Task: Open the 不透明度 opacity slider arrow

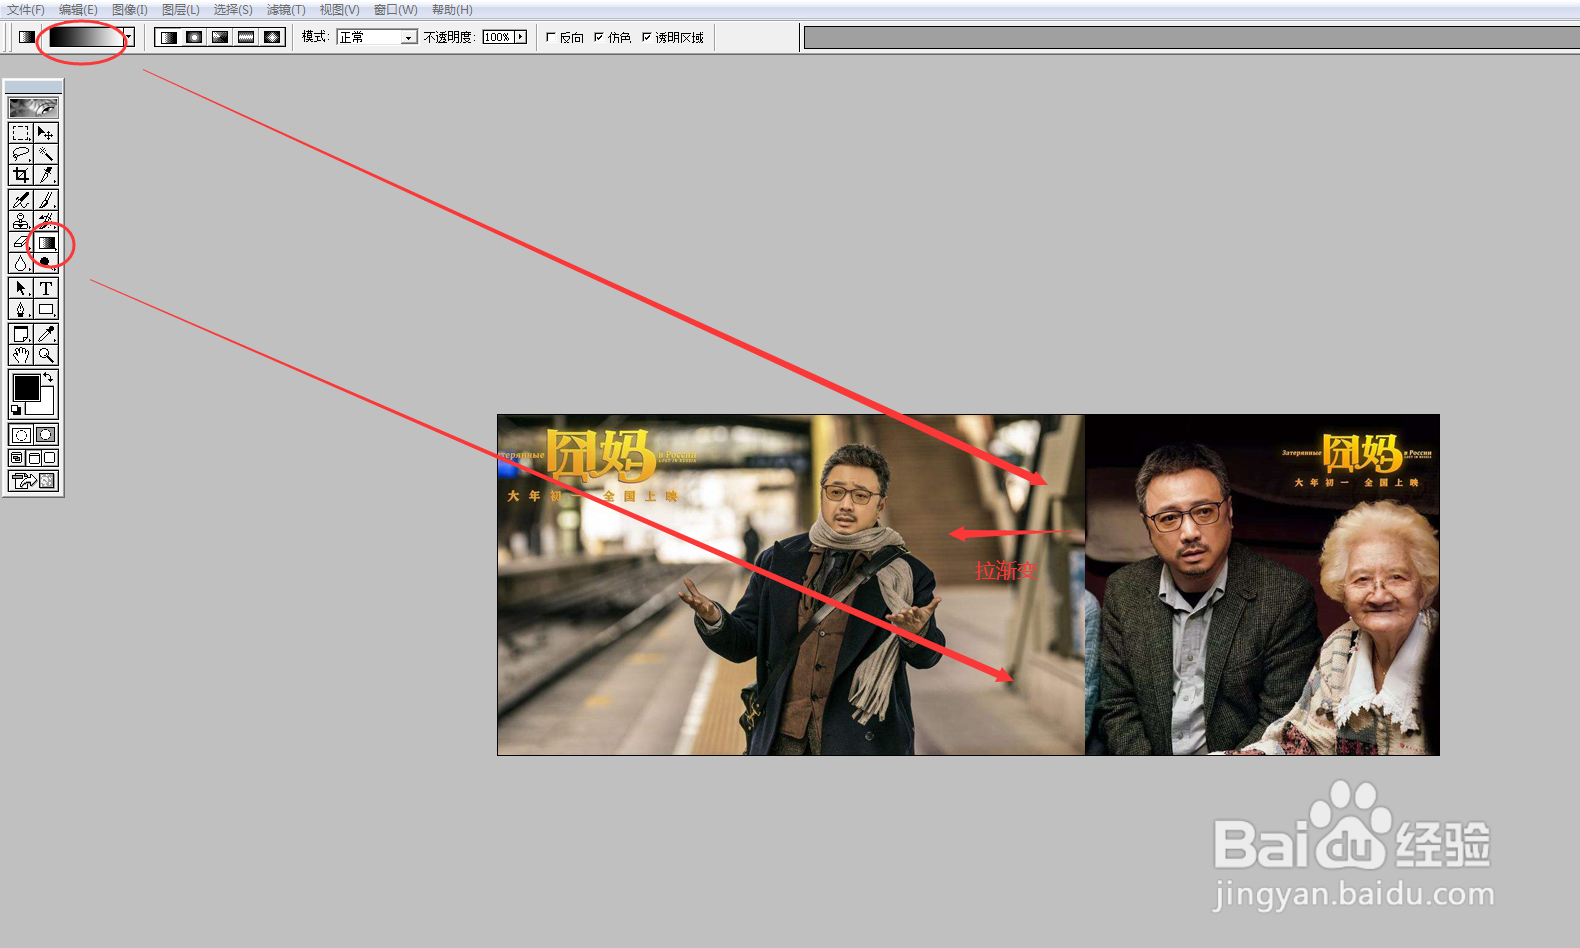Action: (520, 37)
